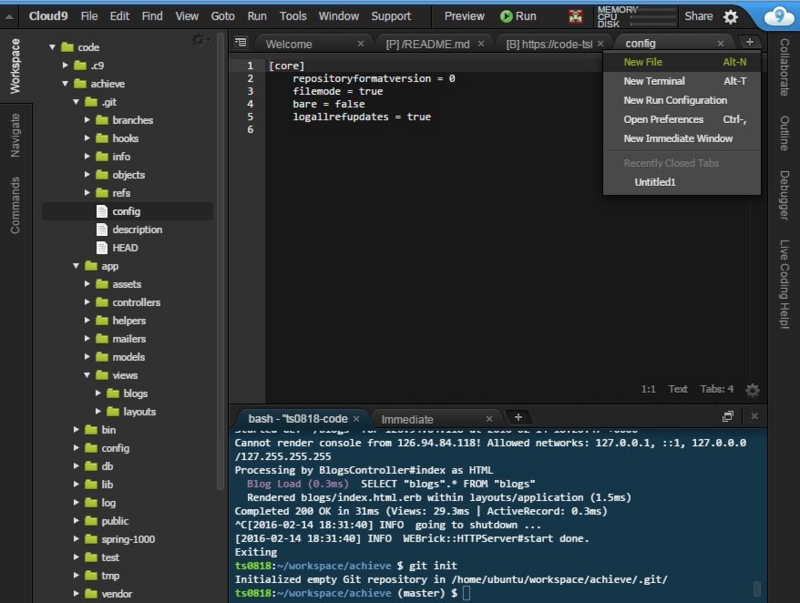The image size is (800, 603).
Task: Open the Navigate side panel
Action: pos(15,136)
